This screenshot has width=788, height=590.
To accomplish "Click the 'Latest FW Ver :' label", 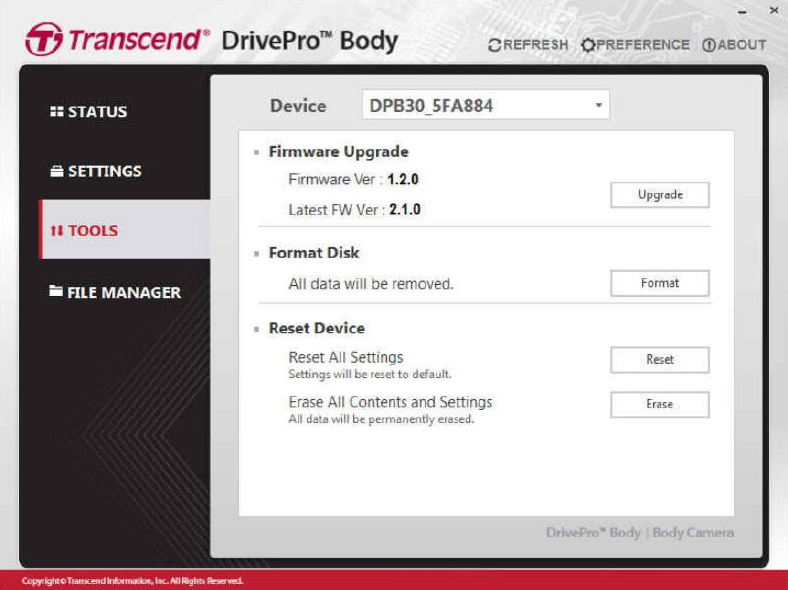I will [337, 210].
